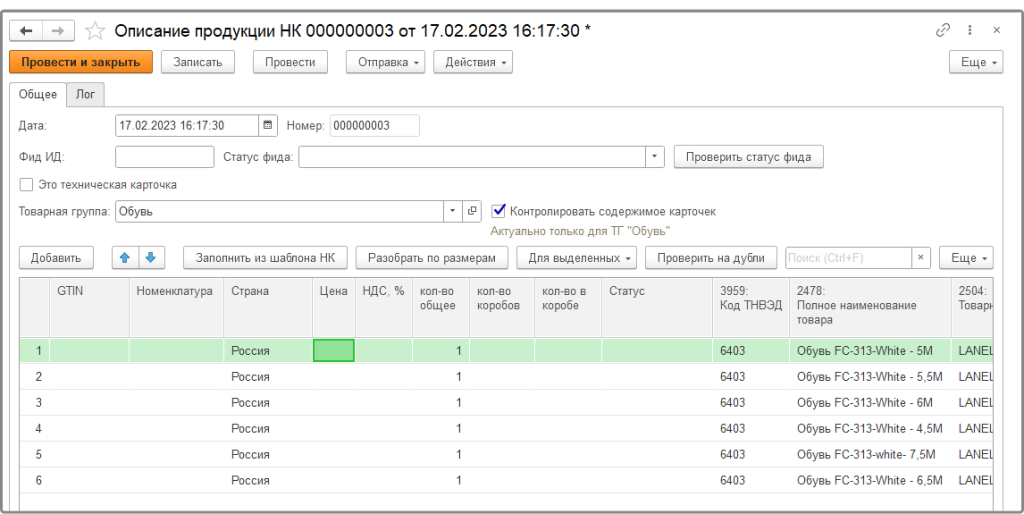Open the Товарная группа dropdown arrow
The image size is (1024, 514).
point(453,212)
